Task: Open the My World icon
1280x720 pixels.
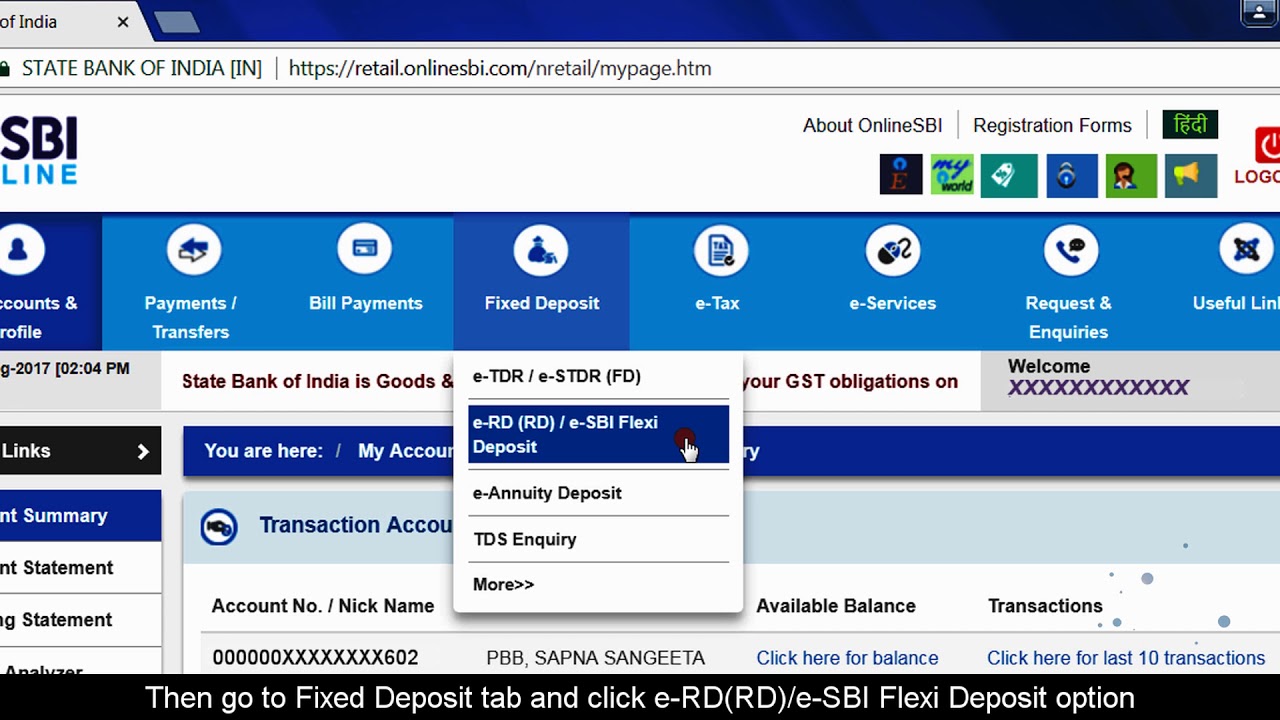Action: click(x=952, y=176)
